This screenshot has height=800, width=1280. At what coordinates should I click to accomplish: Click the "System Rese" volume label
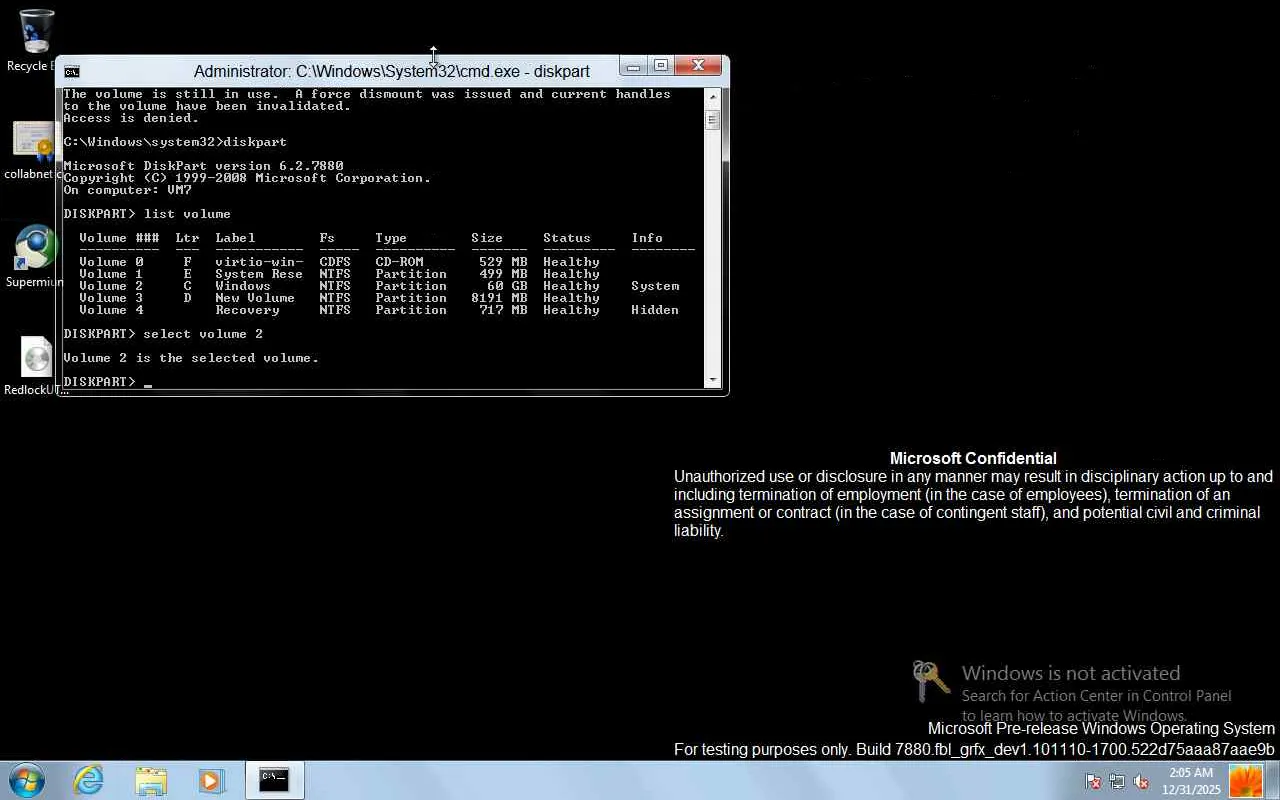[259, 274]
